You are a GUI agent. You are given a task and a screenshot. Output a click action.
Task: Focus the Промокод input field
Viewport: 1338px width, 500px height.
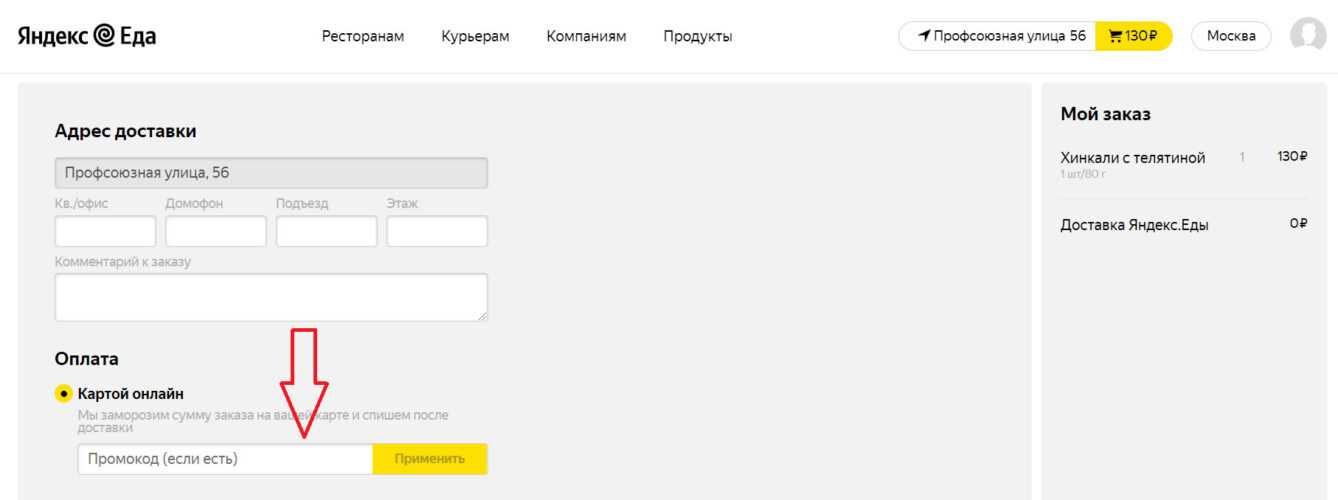coord(225,459)
